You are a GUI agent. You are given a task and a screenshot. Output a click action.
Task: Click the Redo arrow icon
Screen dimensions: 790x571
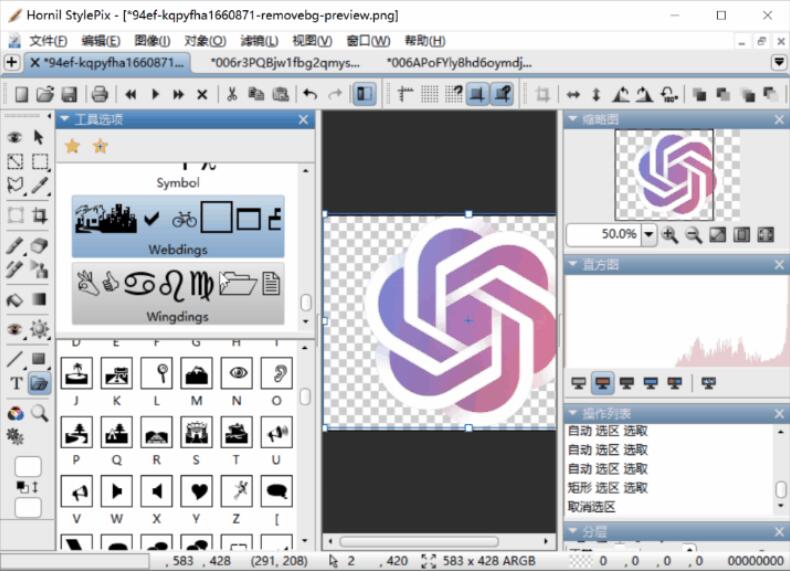click(x=335, y=94)
